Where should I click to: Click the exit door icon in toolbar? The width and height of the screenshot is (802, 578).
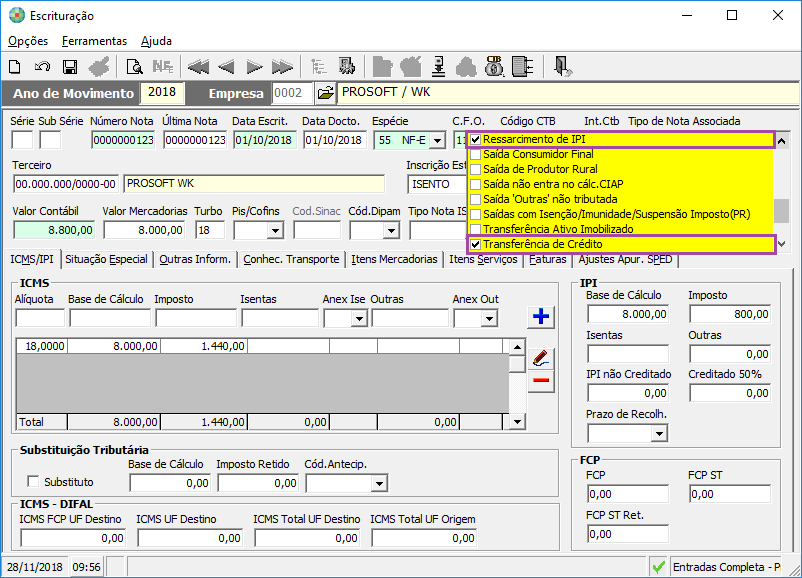563,67
